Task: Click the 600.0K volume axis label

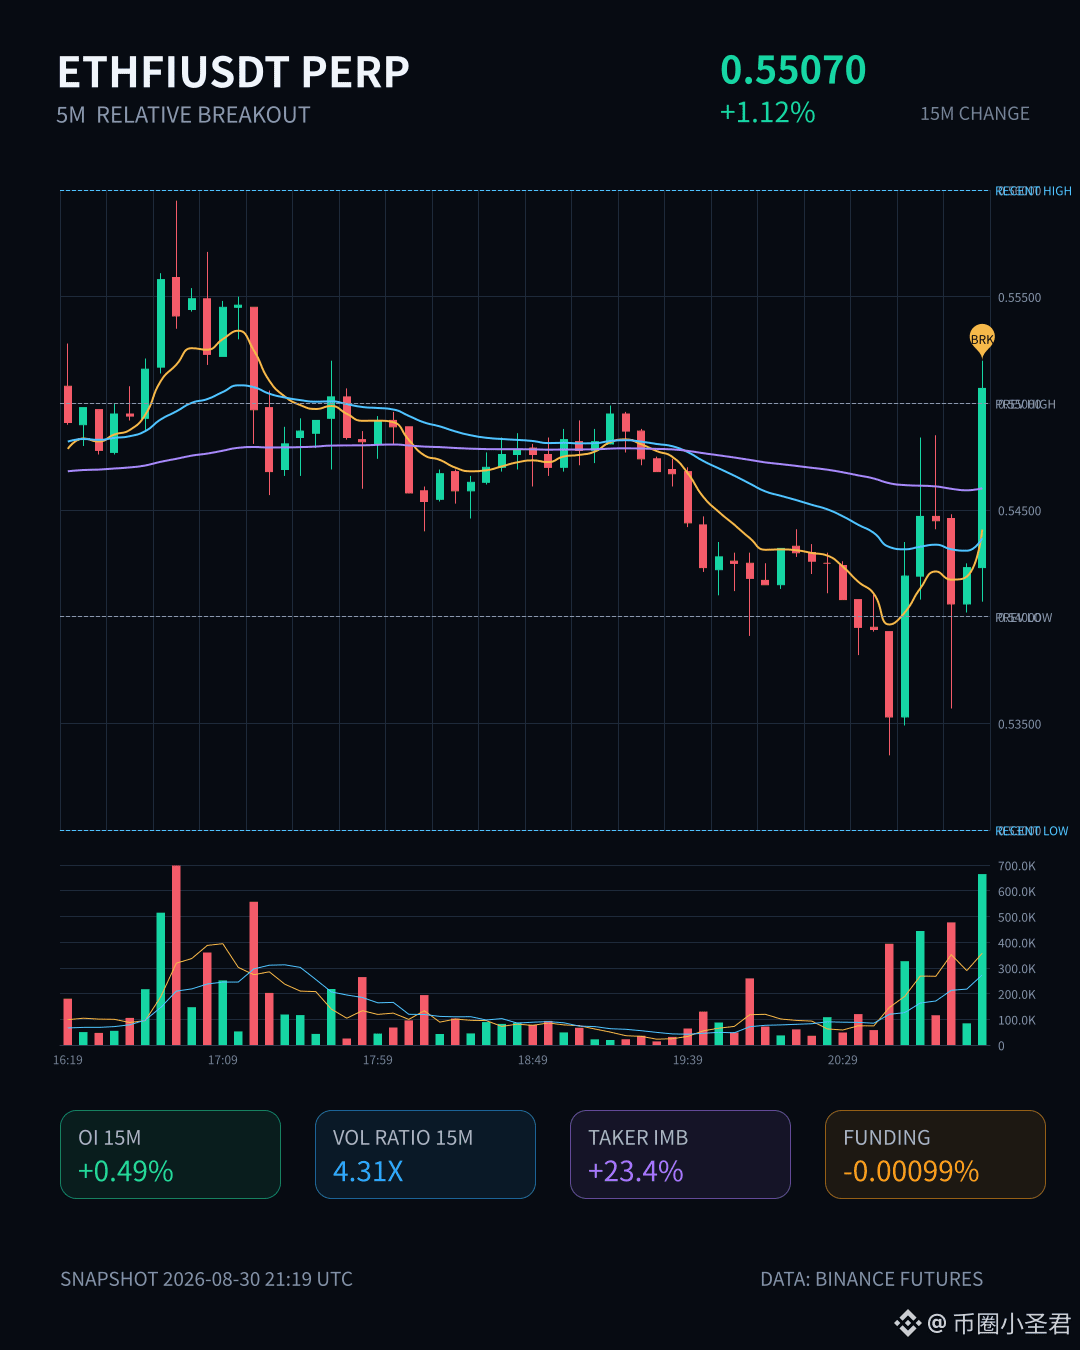Action: pyautogui.click(x=1016, y=892)
